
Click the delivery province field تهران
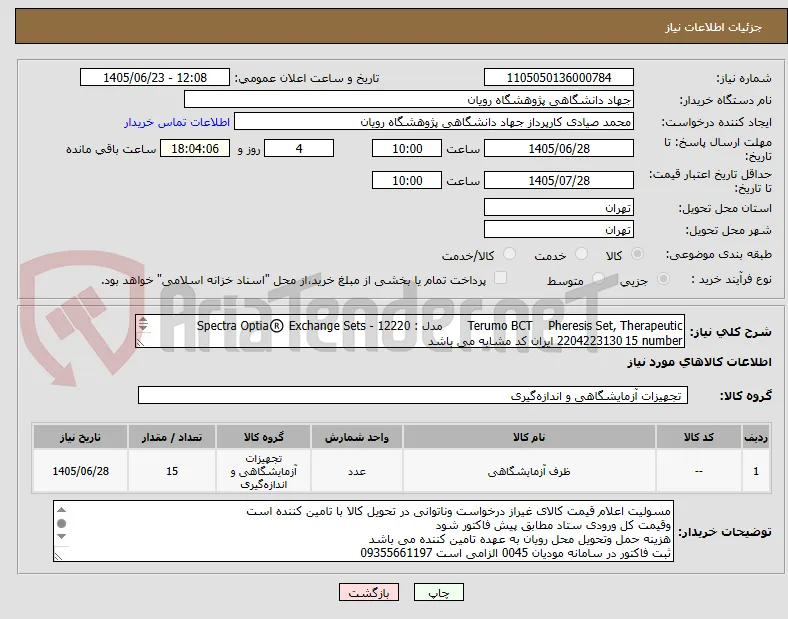(x=558, y=208)
